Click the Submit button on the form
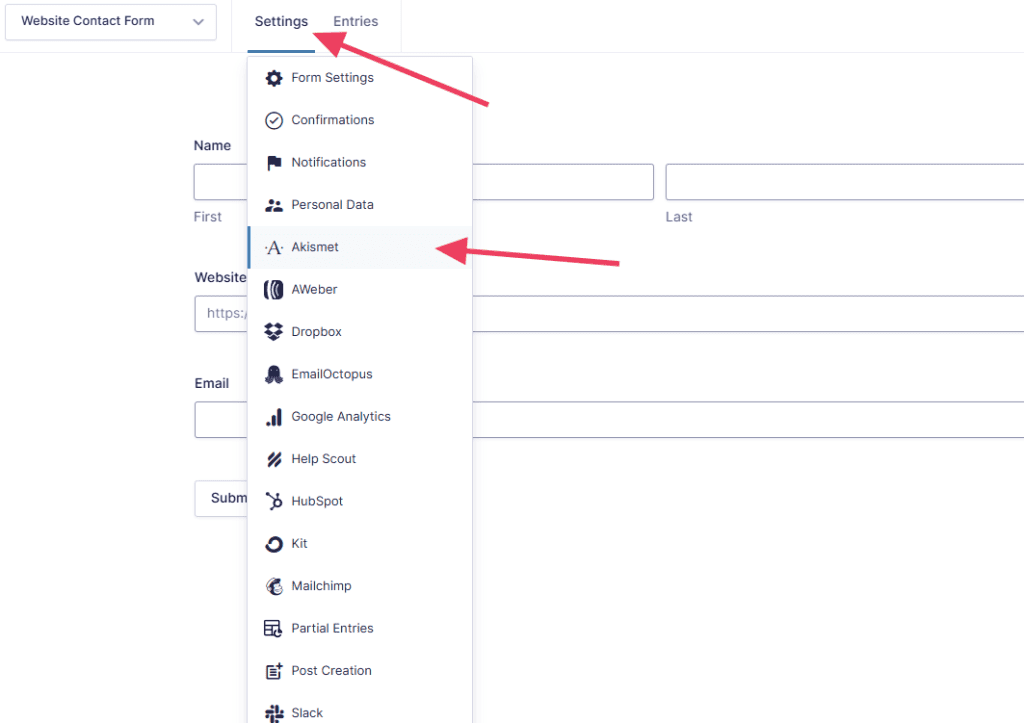 222,499
